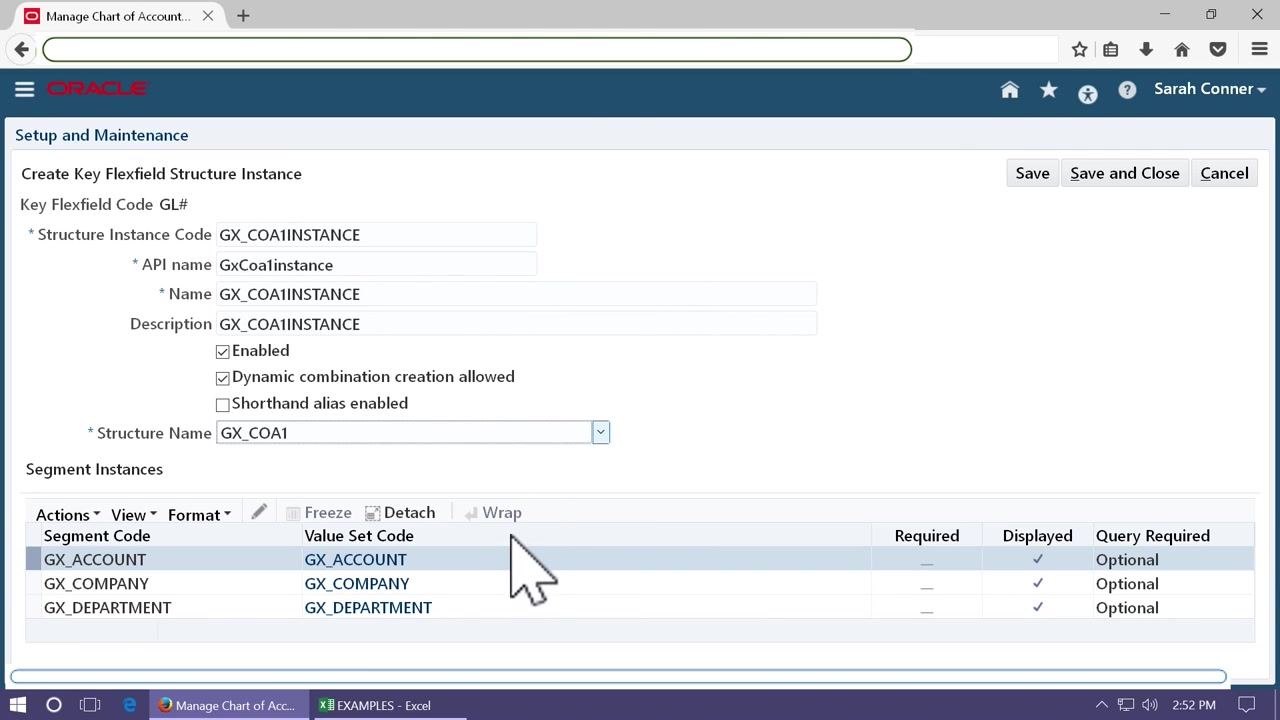Open the Oracle navigator hamburger menu
The height and width of the screenshot is (720, 1280).
tap(25, 89)
